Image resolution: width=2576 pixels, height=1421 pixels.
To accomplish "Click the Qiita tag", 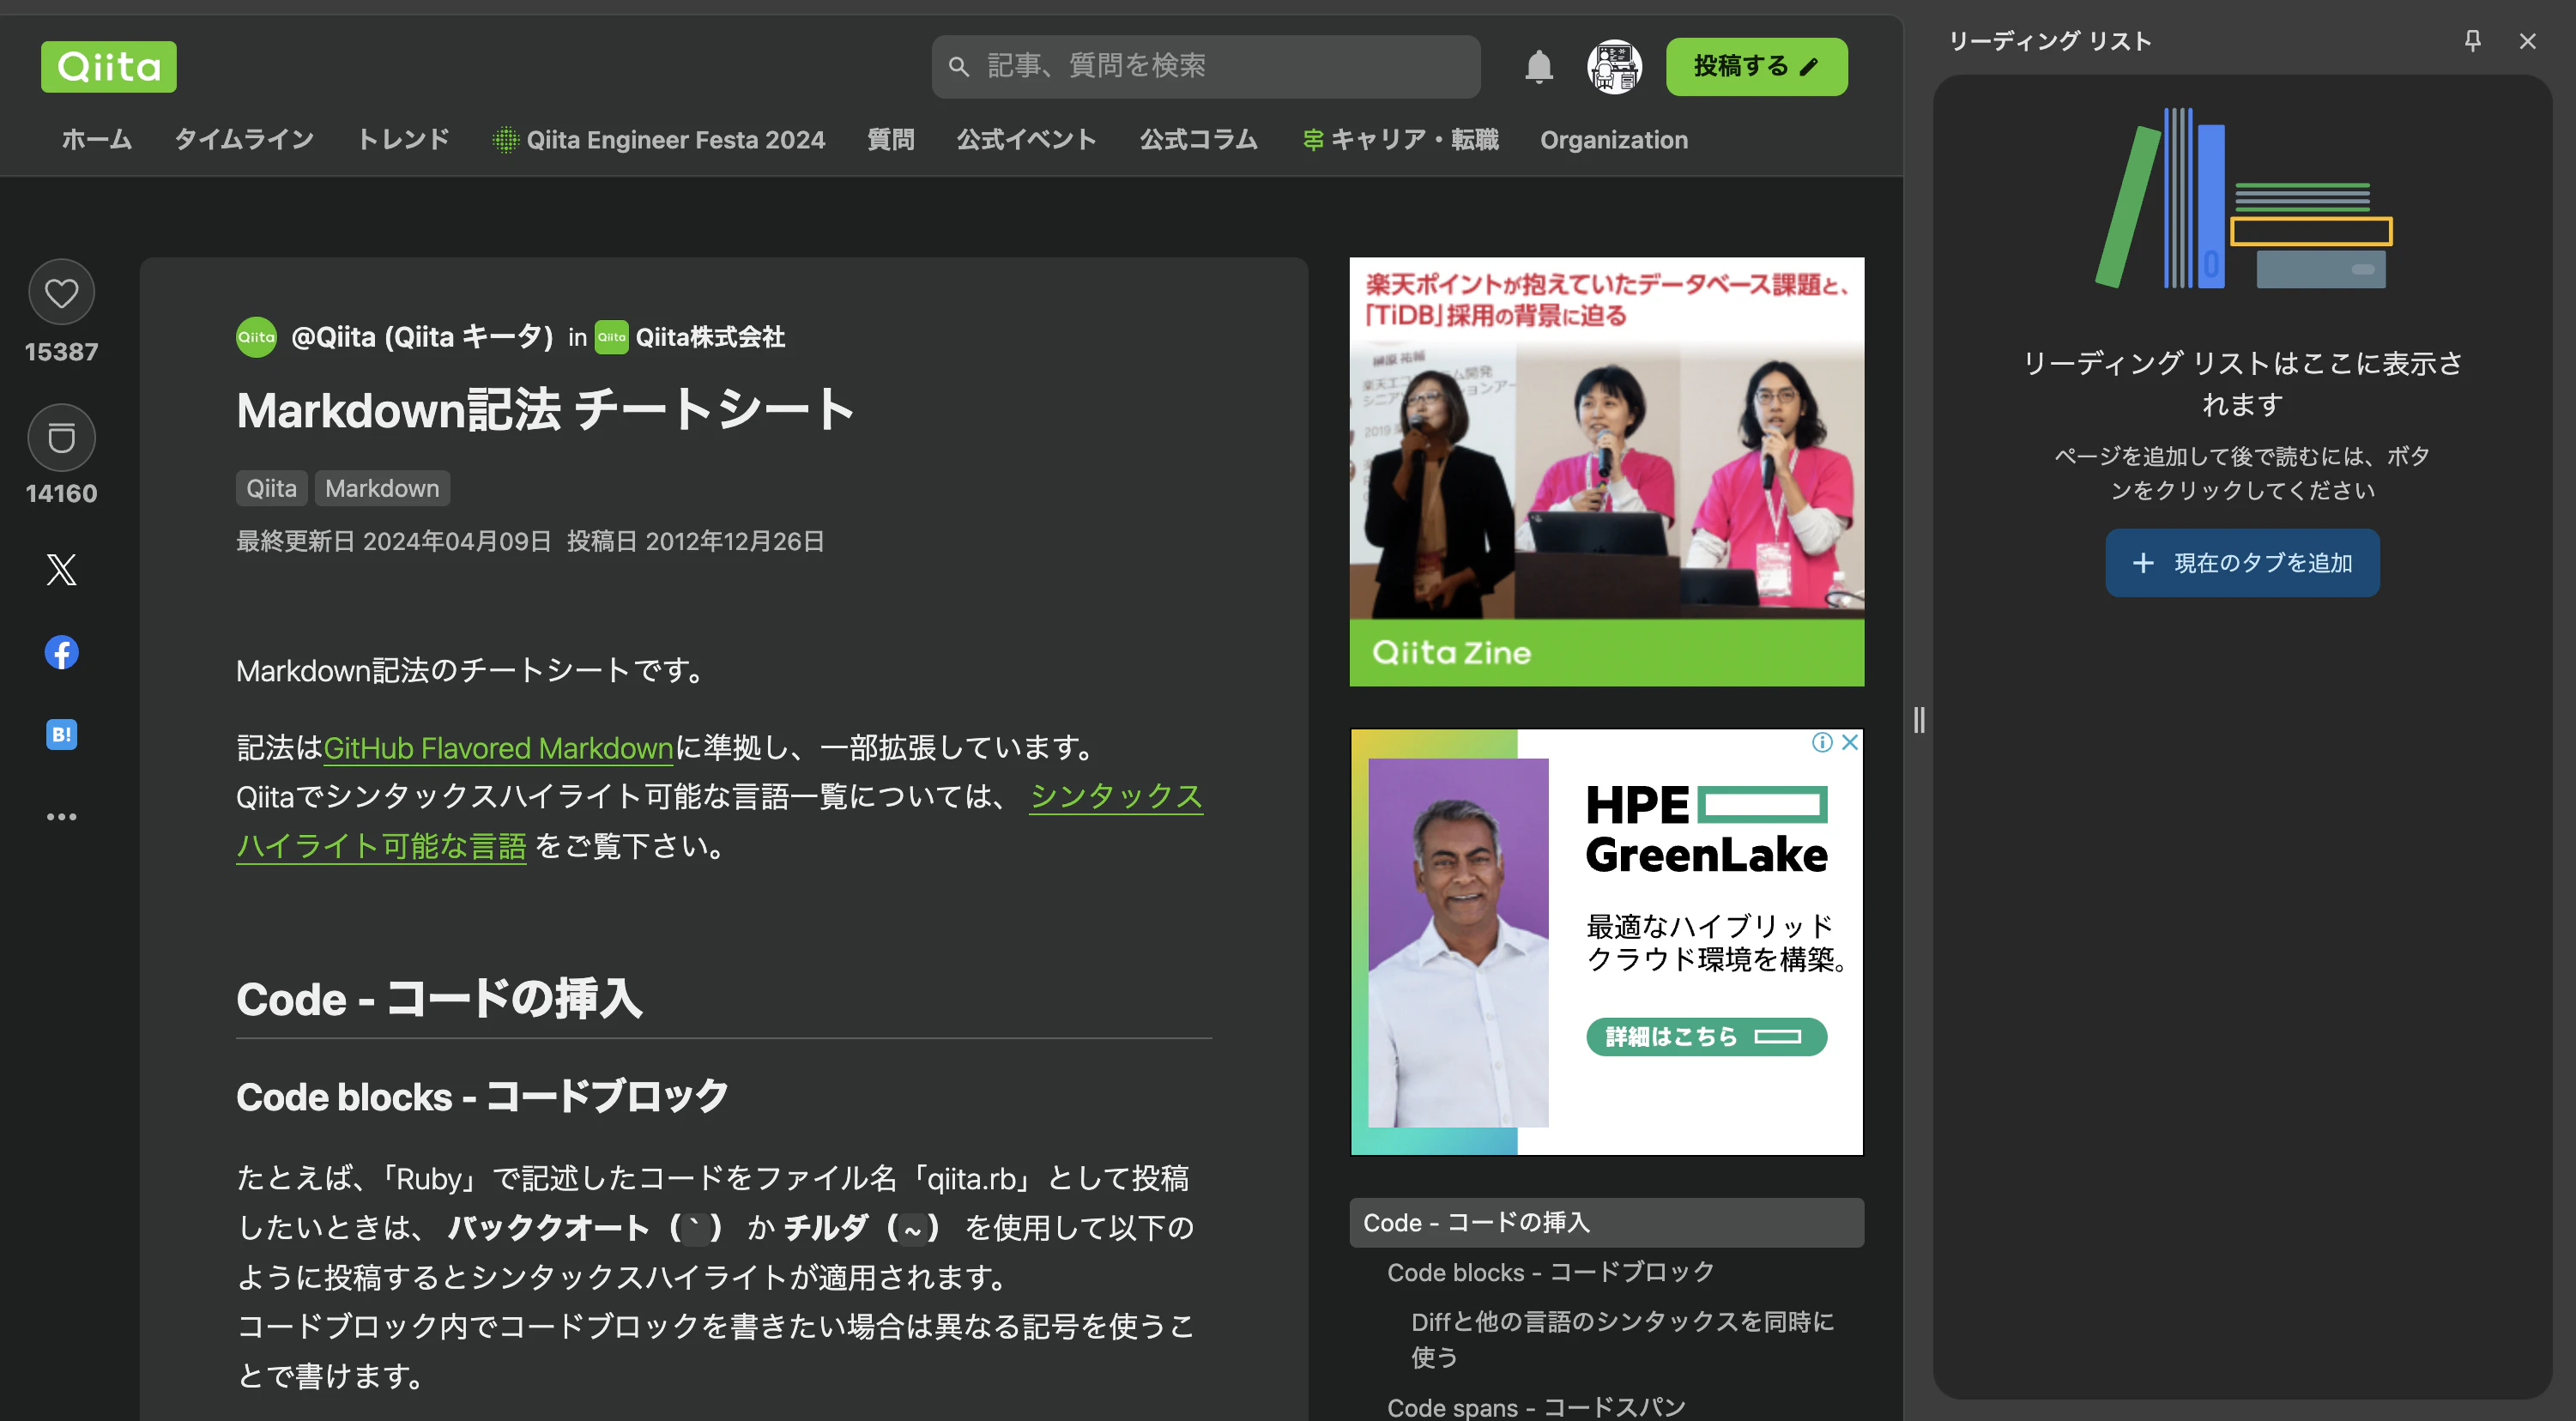I will point(272,489).
